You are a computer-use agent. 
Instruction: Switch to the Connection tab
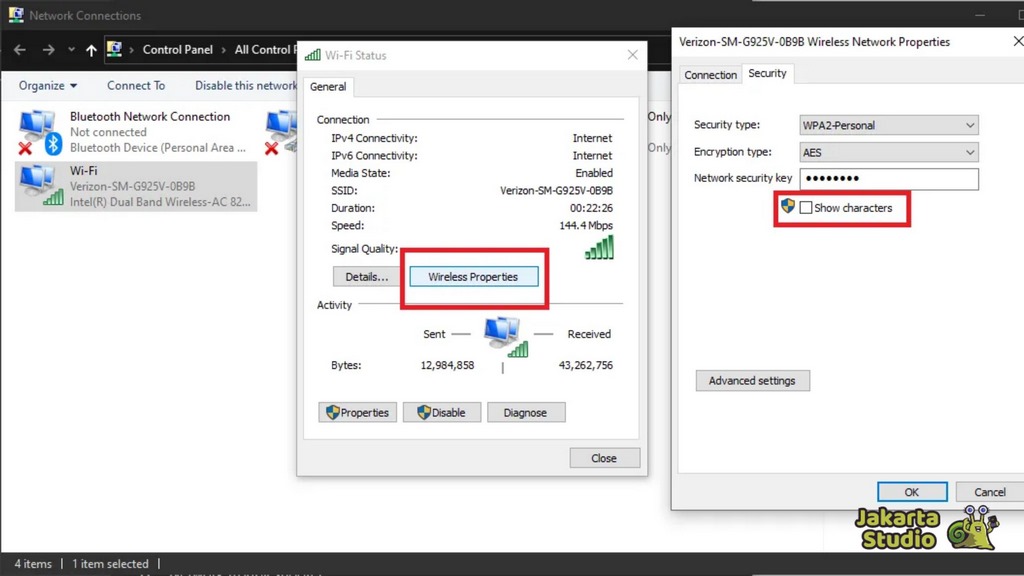point(710,75)
